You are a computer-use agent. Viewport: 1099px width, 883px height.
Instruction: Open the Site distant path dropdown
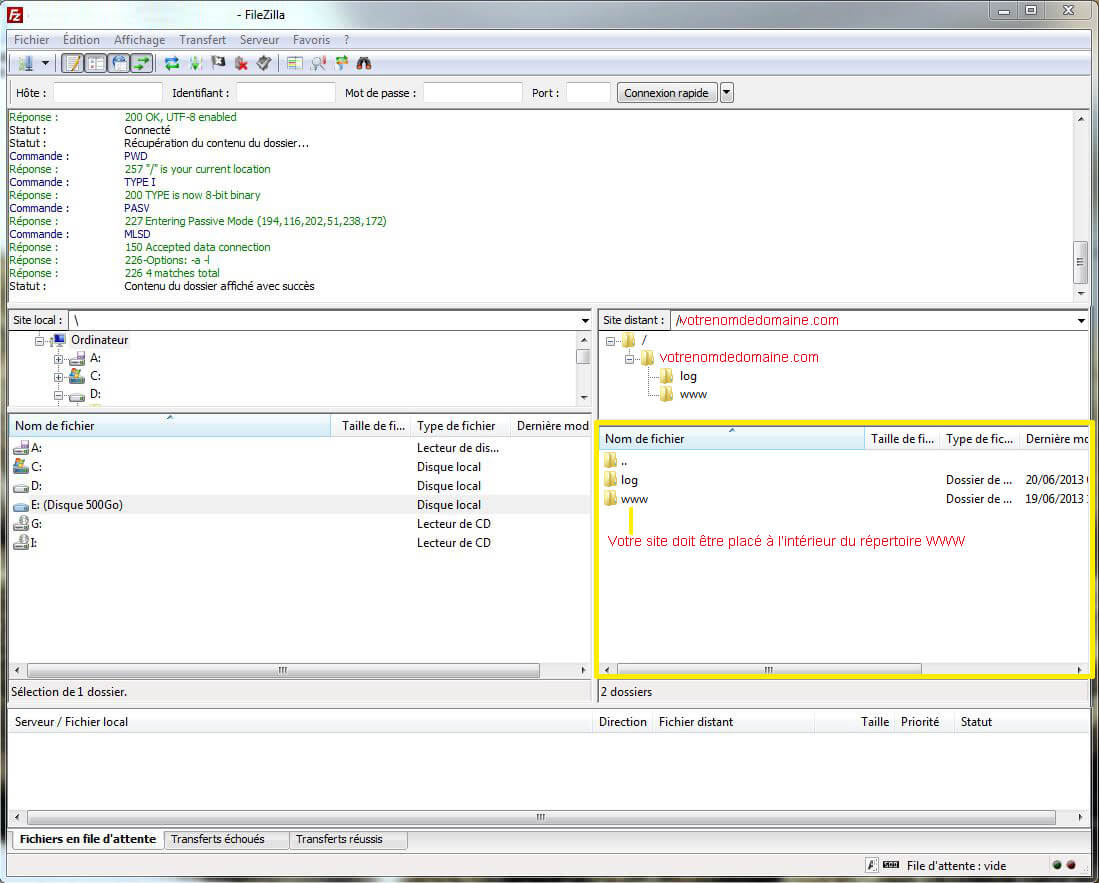pos(1081,320)
